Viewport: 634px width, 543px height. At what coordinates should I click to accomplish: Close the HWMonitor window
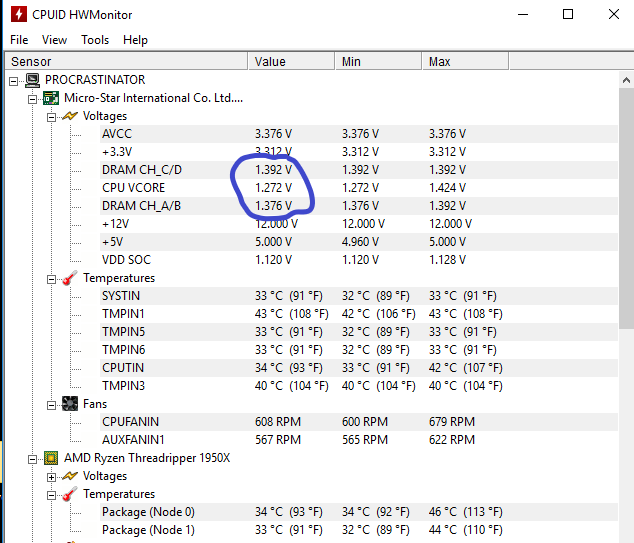tap(614, 14)
